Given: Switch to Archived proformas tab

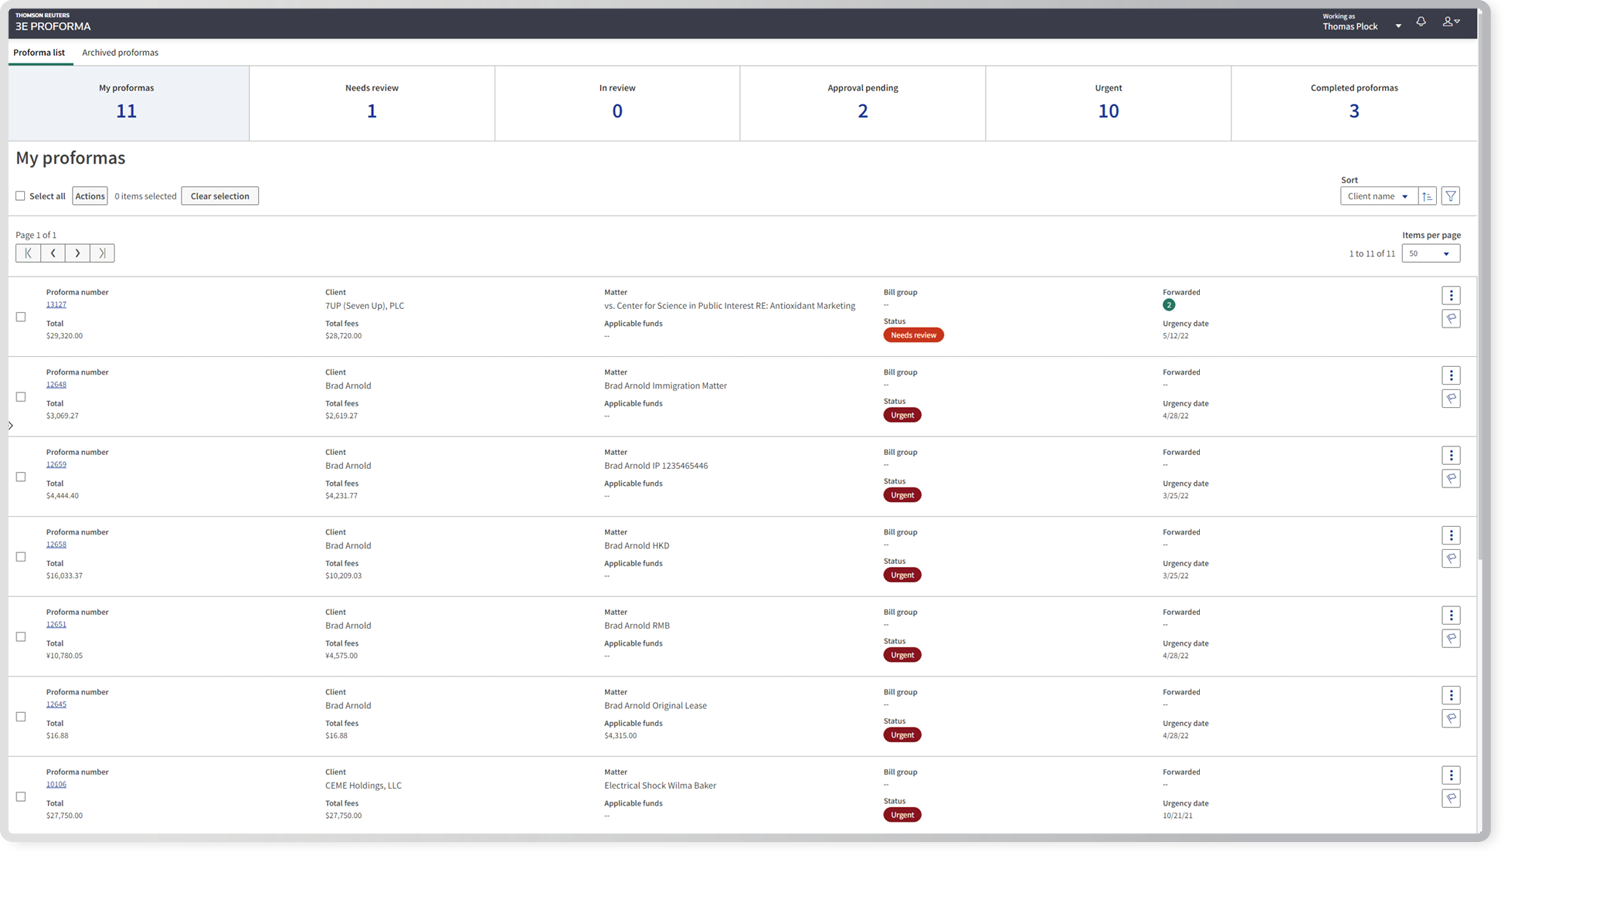Looking at the screenshot, I should pyautogui.click(x=120, y=53).
